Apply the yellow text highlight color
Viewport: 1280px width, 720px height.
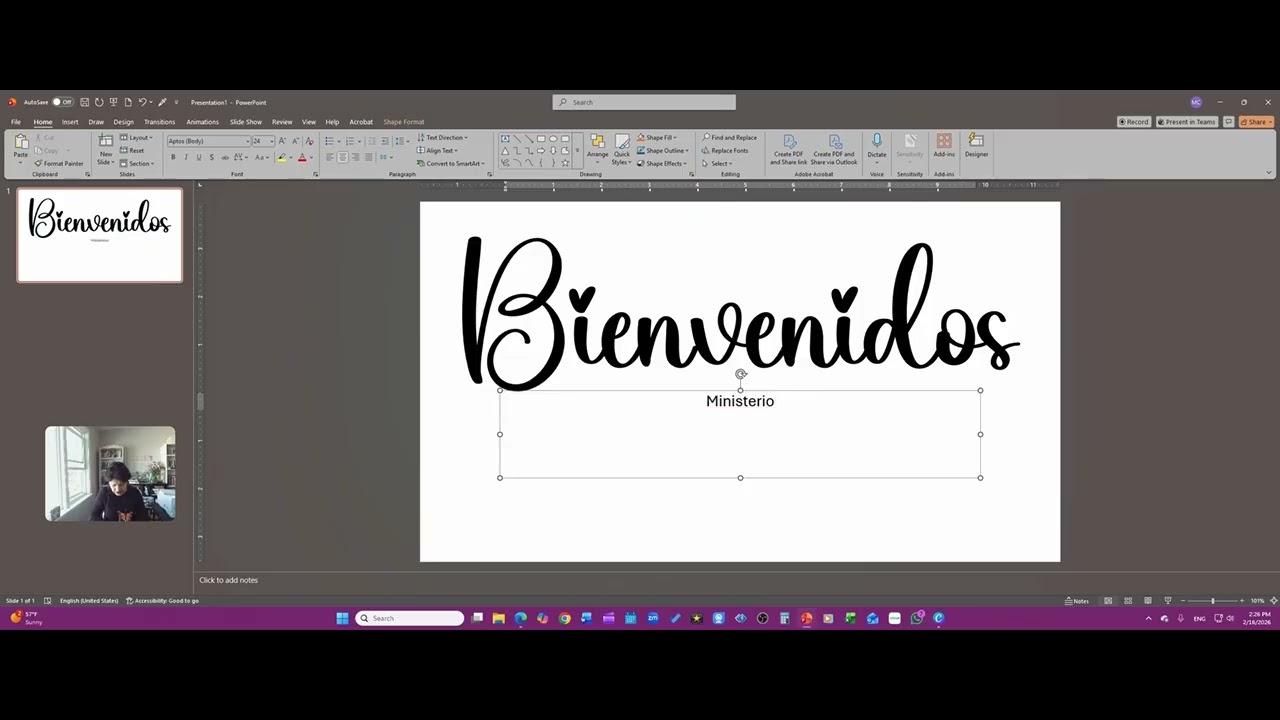pyautogui.click(x=282, y=157)
